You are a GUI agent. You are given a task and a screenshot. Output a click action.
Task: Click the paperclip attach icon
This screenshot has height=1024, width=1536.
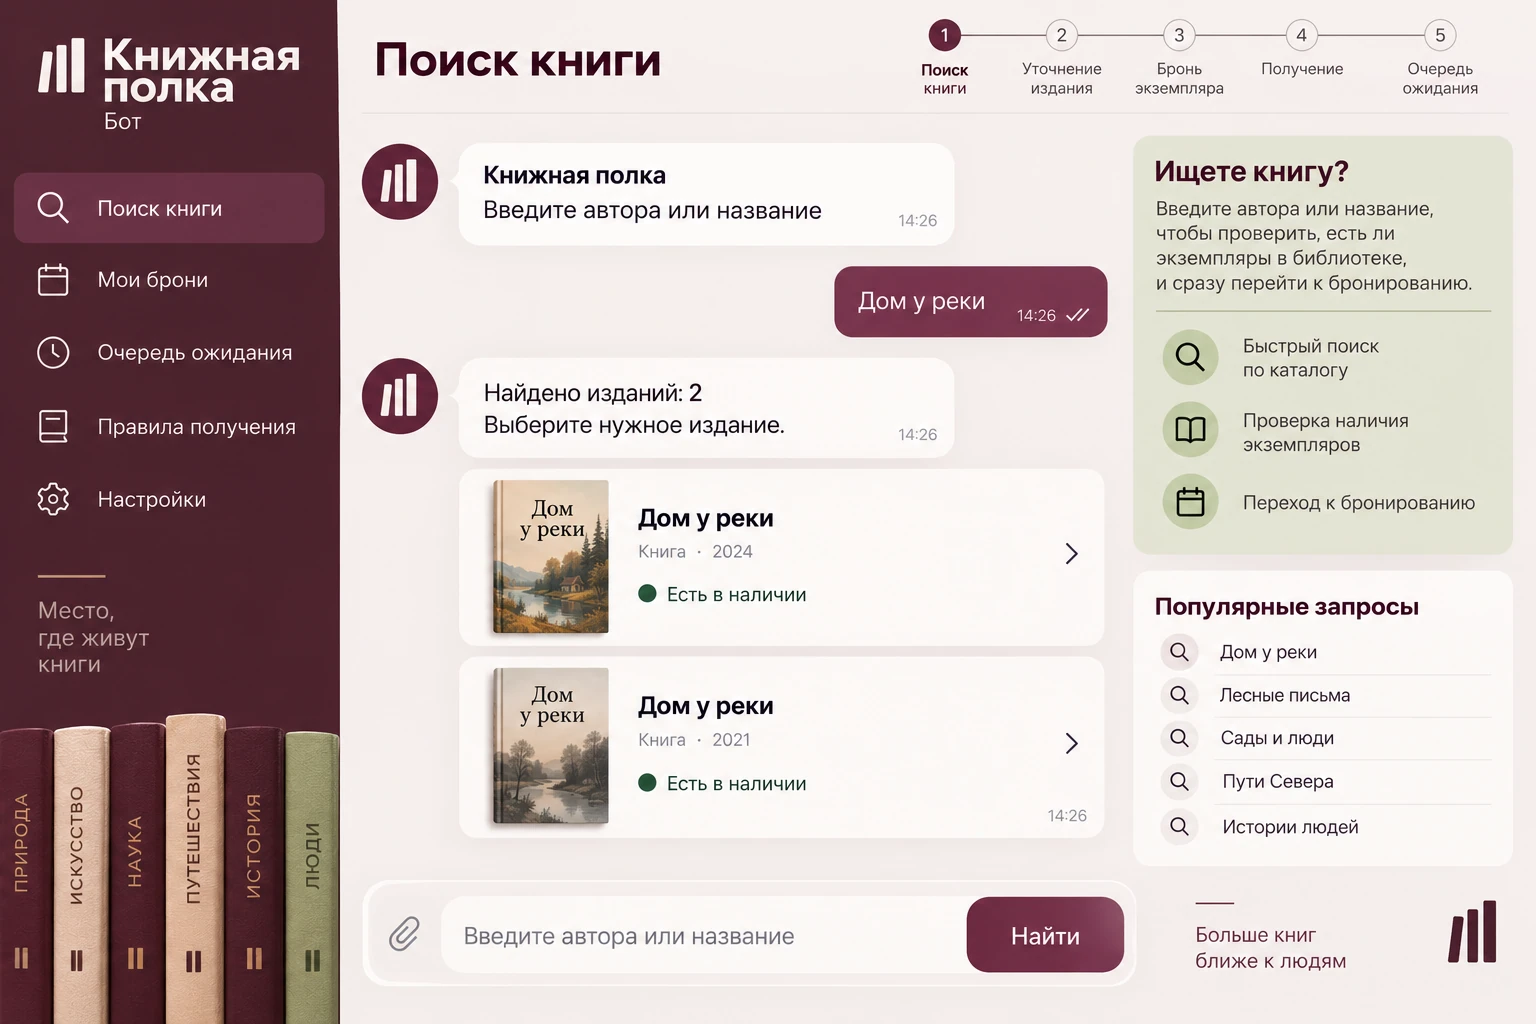click(404, 934)
